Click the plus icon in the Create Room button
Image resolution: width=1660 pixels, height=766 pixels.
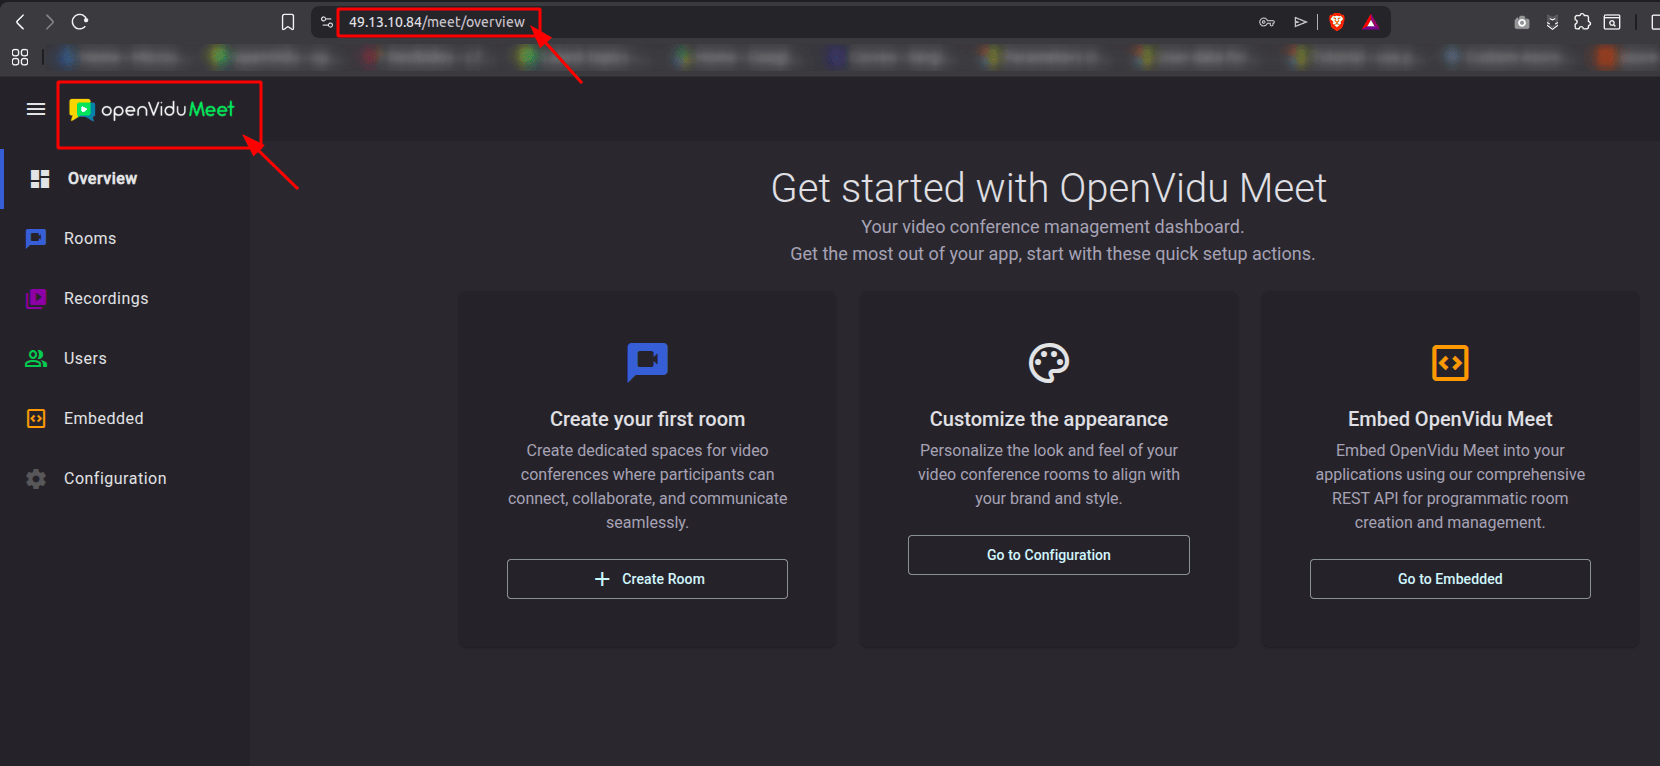pyautogui.click(x=602, y=579)
